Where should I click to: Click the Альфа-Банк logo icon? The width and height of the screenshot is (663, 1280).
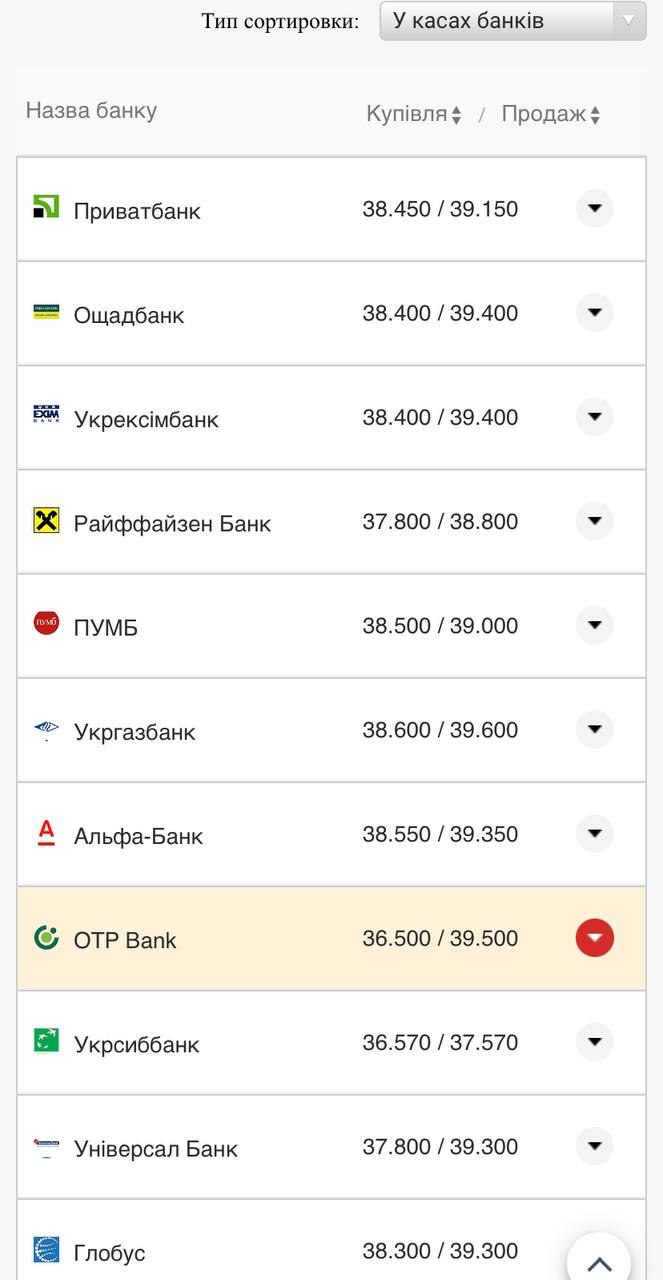[46, 833]
